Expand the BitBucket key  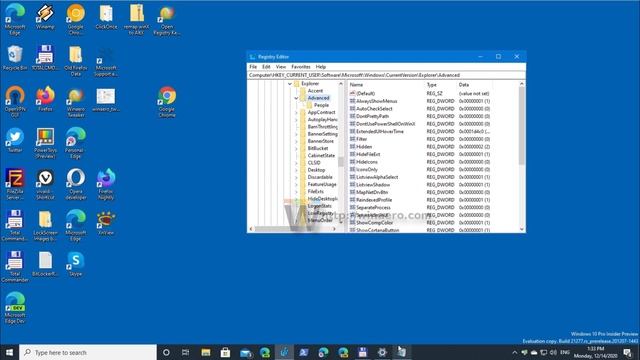296,148
